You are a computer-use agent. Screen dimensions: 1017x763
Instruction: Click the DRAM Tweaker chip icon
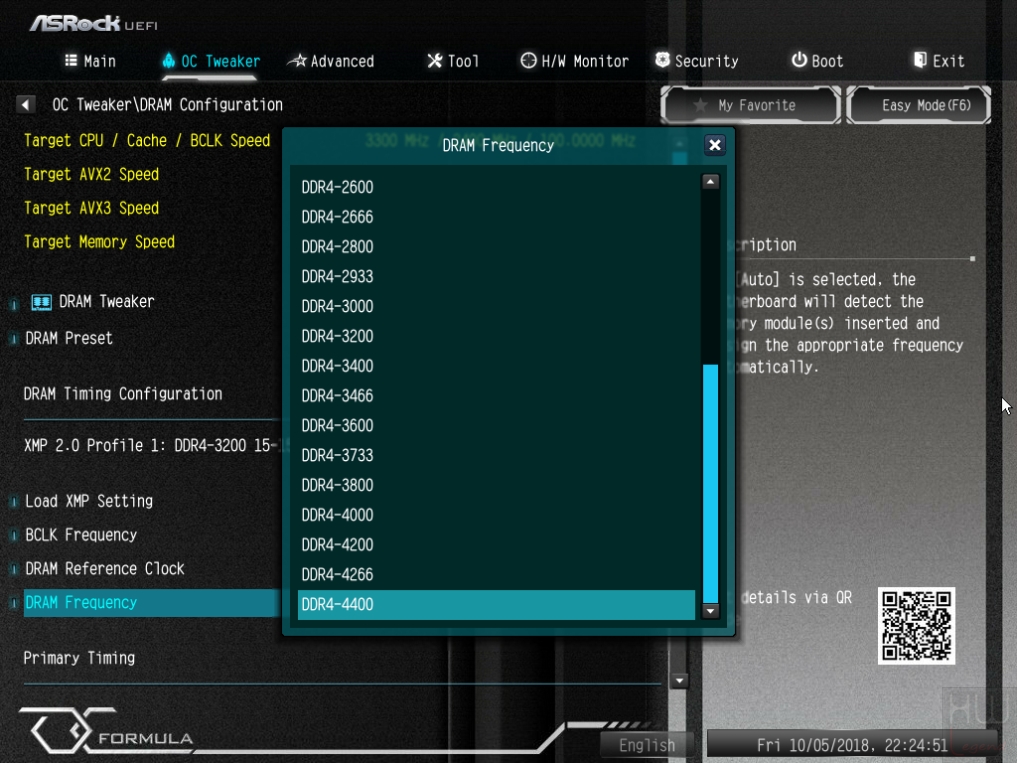[x=41, y=302]
